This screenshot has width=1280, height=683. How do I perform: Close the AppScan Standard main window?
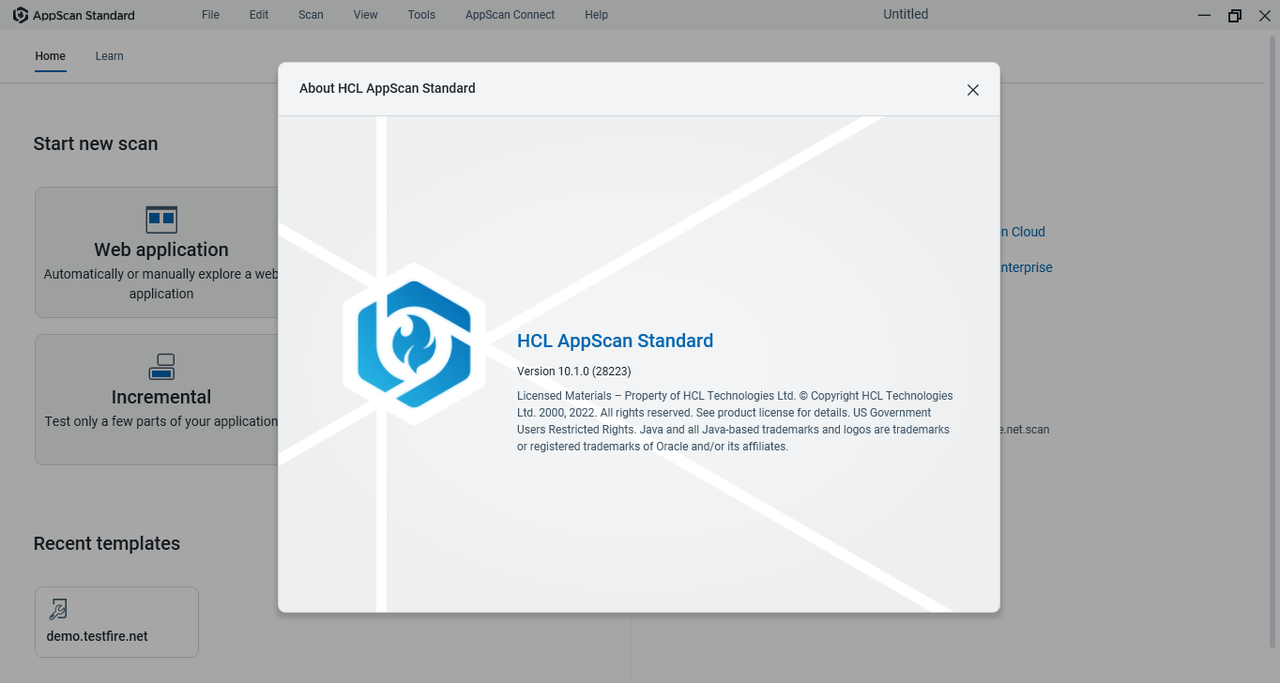(x=1263, y=15)
